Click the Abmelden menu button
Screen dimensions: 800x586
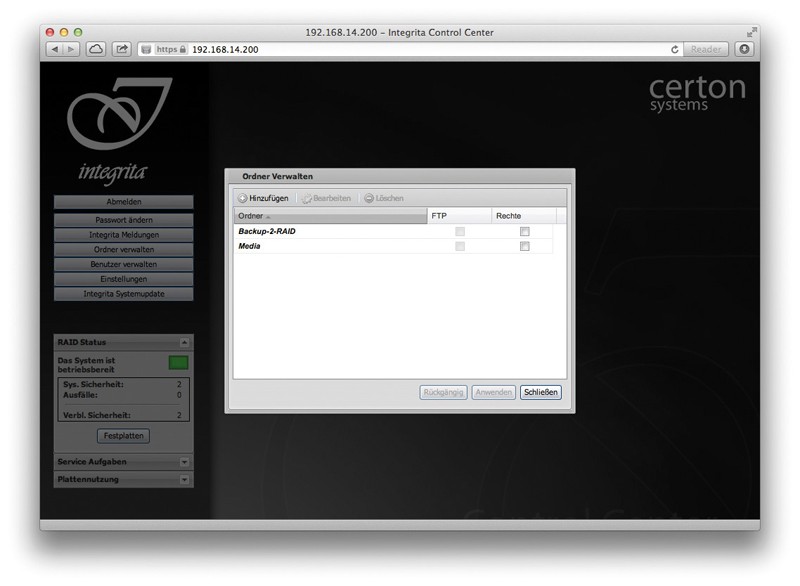123,202
